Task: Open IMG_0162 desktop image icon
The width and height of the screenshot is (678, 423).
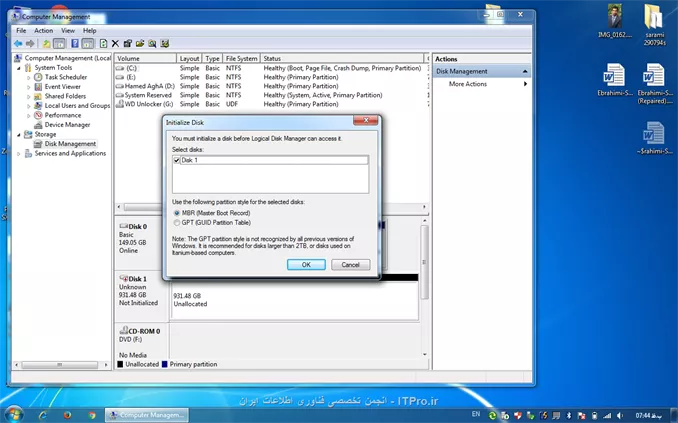Action: (614, 22)
